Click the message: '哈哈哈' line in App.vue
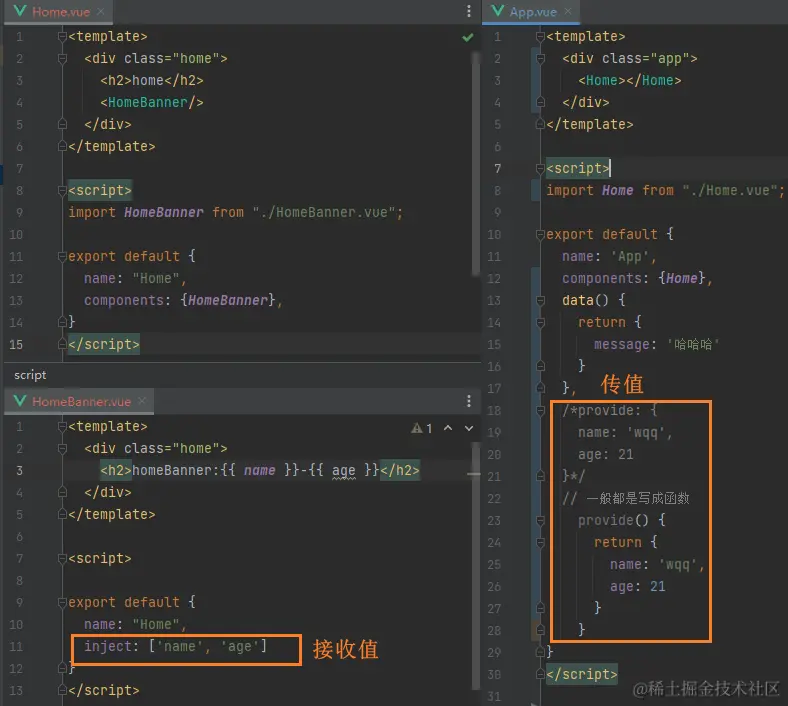 657,345
